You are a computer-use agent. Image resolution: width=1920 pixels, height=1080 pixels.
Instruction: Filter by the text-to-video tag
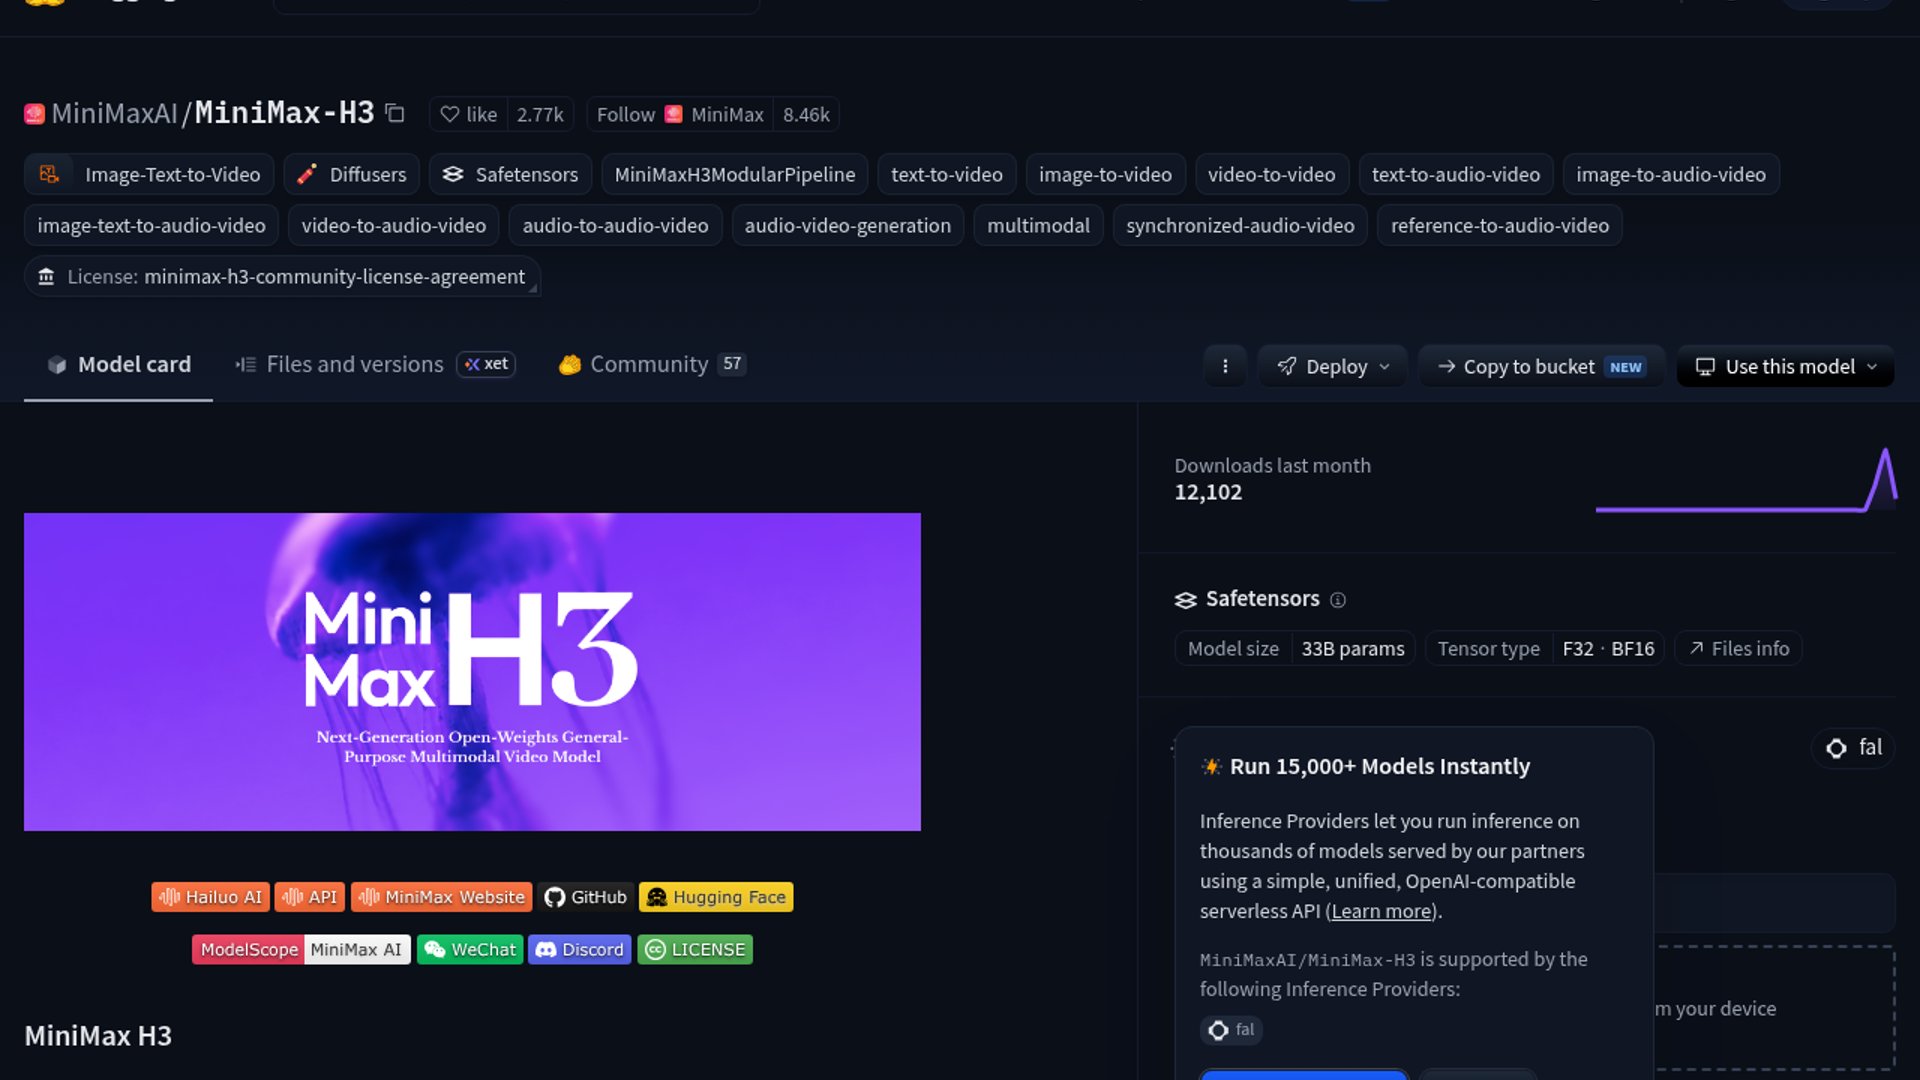click(947, 174)
